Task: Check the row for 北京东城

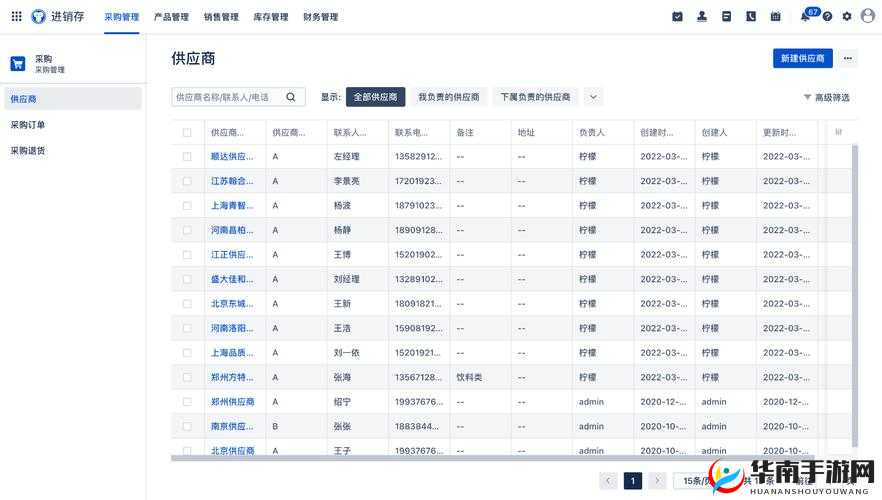Action: pyautogui.click(x=187, y=304)
